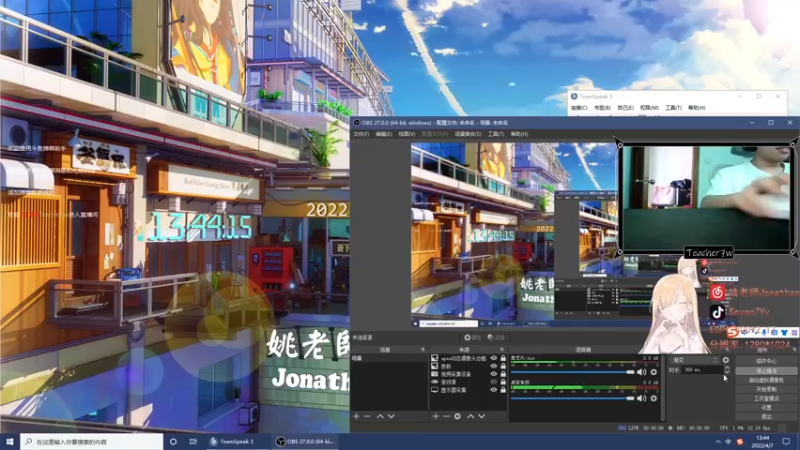Open the first mixer channel settings gear
This screenshot has height=450, width=800.
(x=654, y=372)
